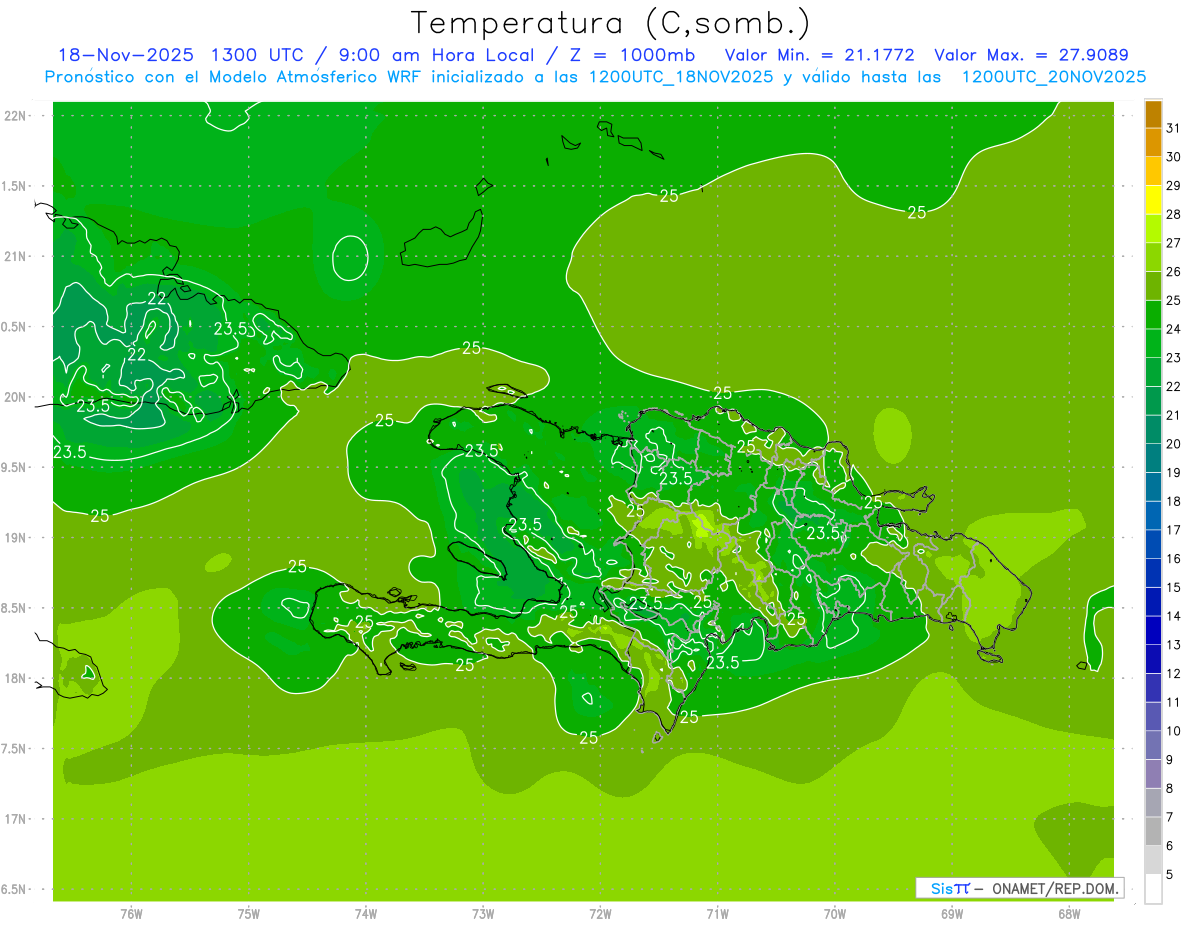
Task: Click the '72W' longitude label
Action: pos(600,914)
